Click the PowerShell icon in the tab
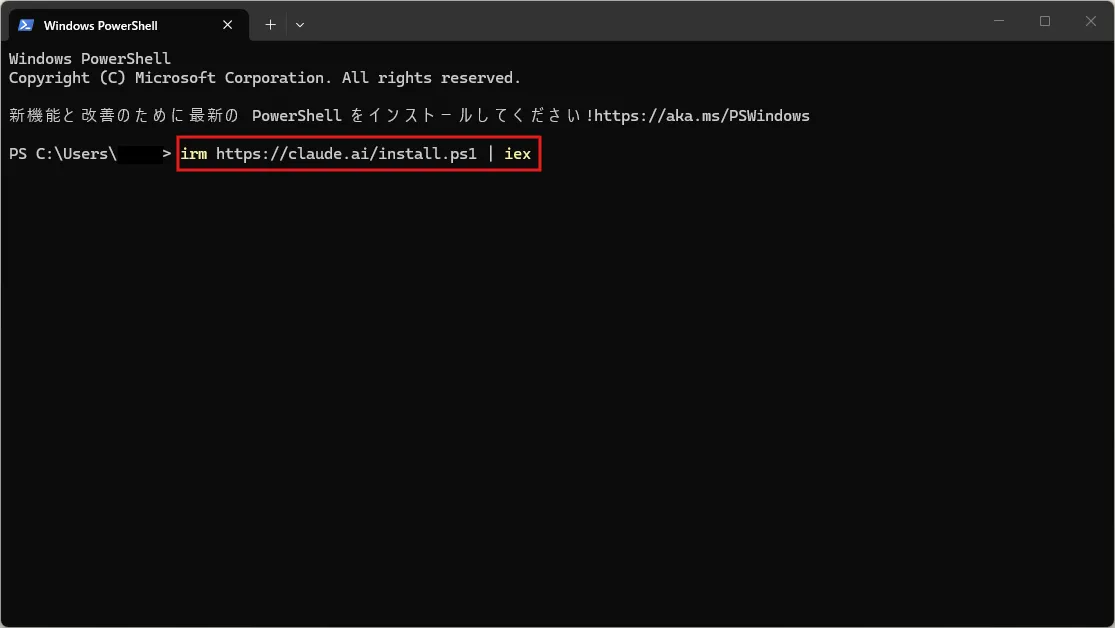The width and height of the screenshot is (1115, 628). (26, 25)
